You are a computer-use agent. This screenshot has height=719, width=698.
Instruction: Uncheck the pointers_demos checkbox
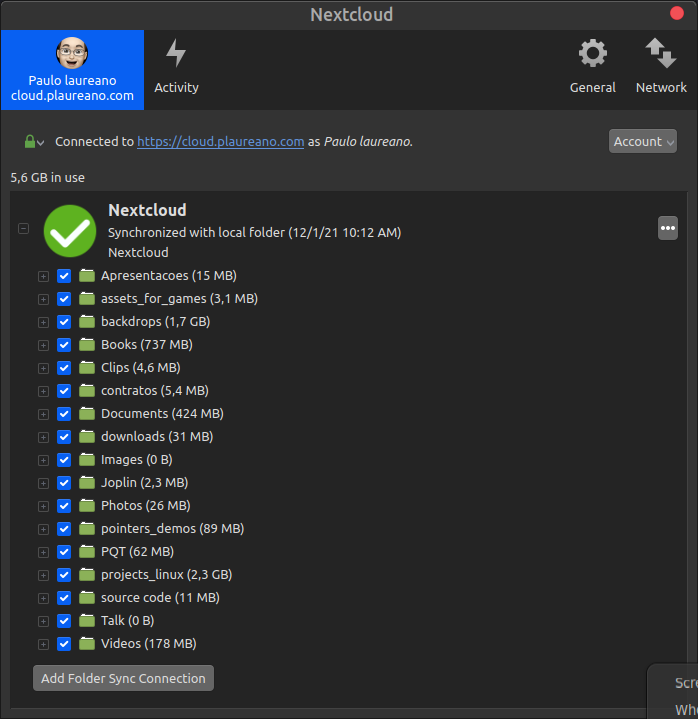coord(64,529)
